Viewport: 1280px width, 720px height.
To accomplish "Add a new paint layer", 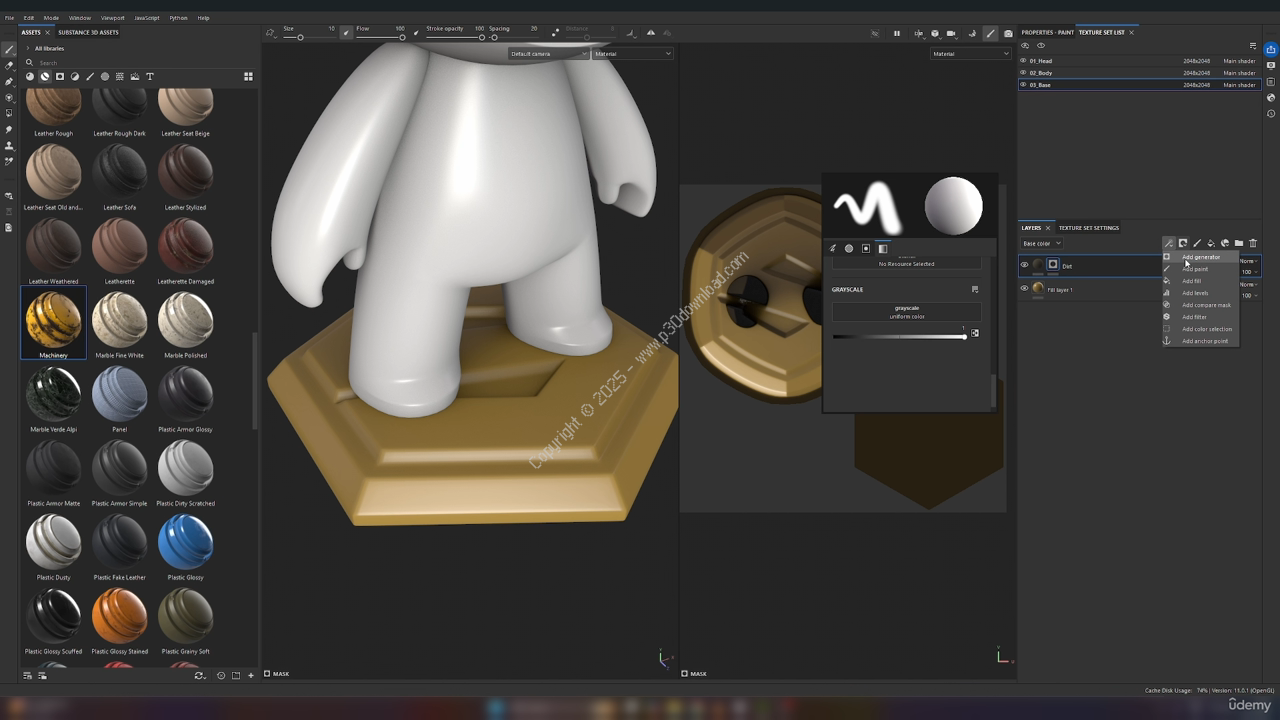I will coord(1196,243).
